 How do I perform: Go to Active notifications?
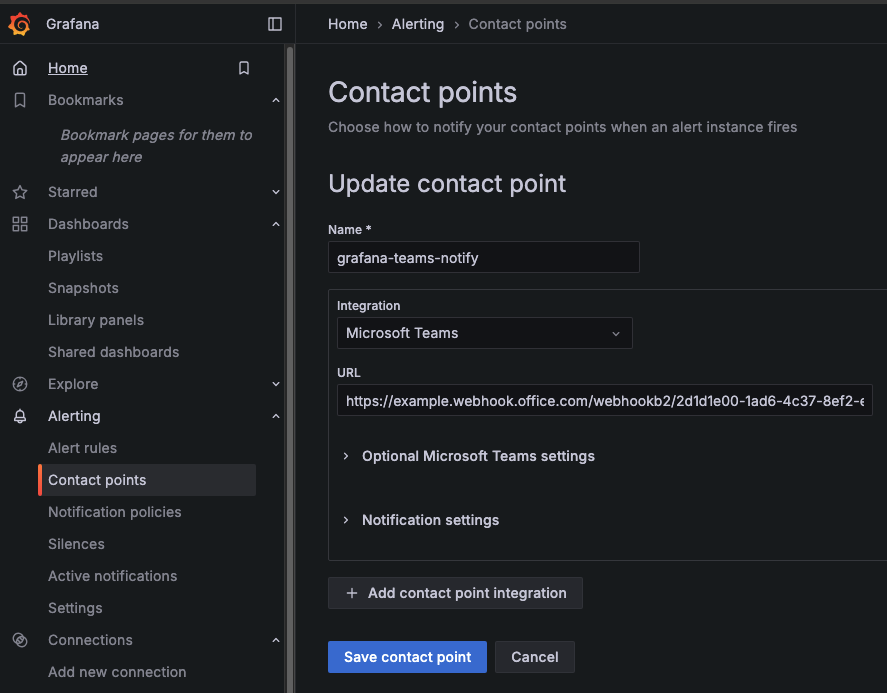click(x=113, y=576)
